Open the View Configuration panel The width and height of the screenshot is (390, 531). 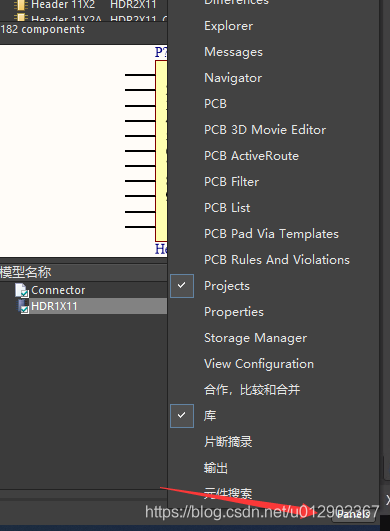pyautogui.click(x=259, y=364)
